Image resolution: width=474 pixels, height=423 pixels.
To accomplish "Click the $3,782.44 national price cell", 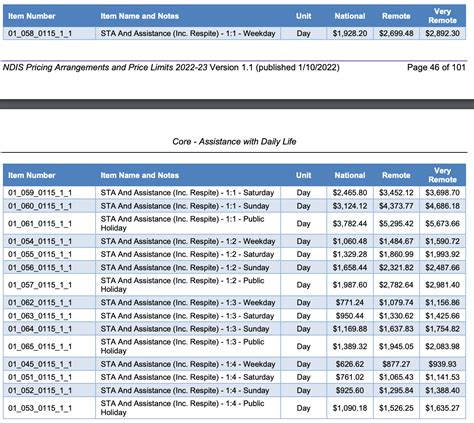I will [350, 223].
